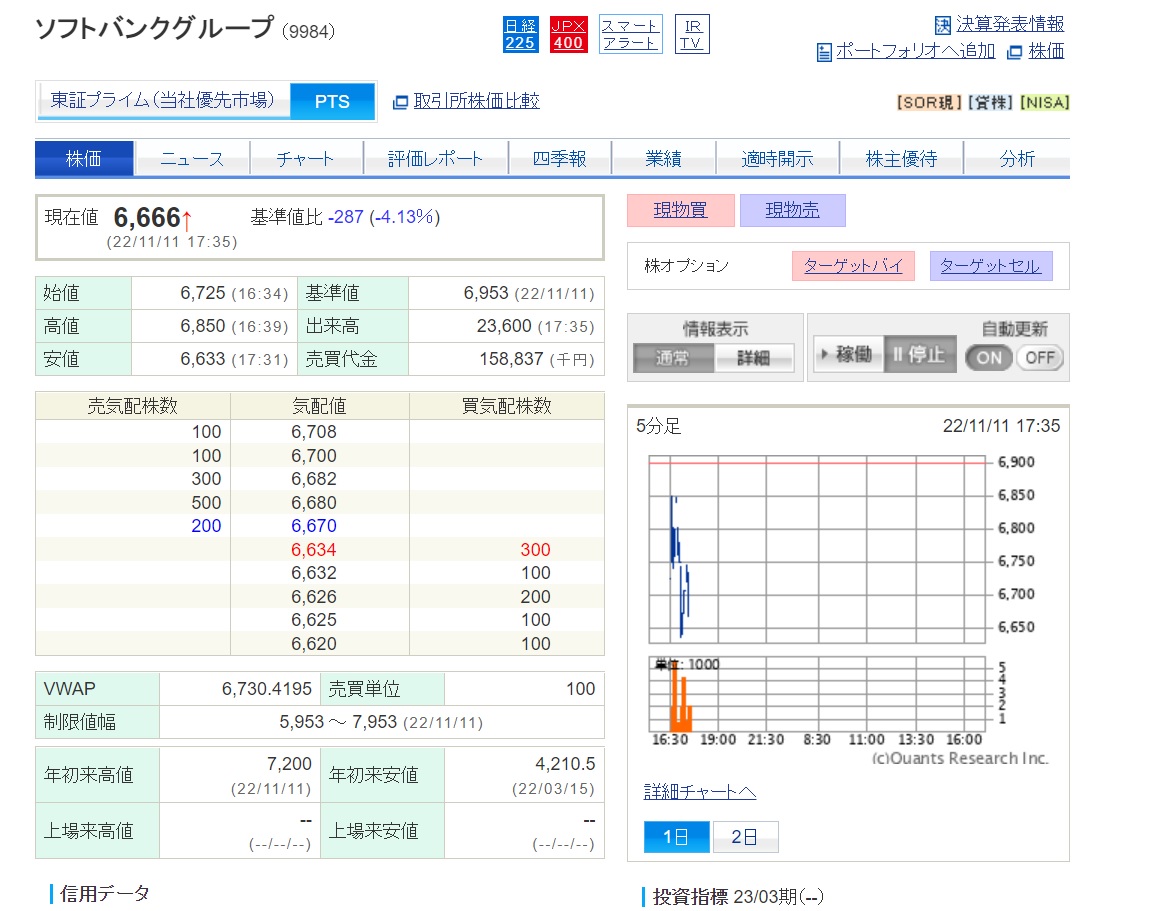Click the SOR現 label
The height and width of the screenshot is (911, 1152).
pyautogui.click(x=929, y=103)
